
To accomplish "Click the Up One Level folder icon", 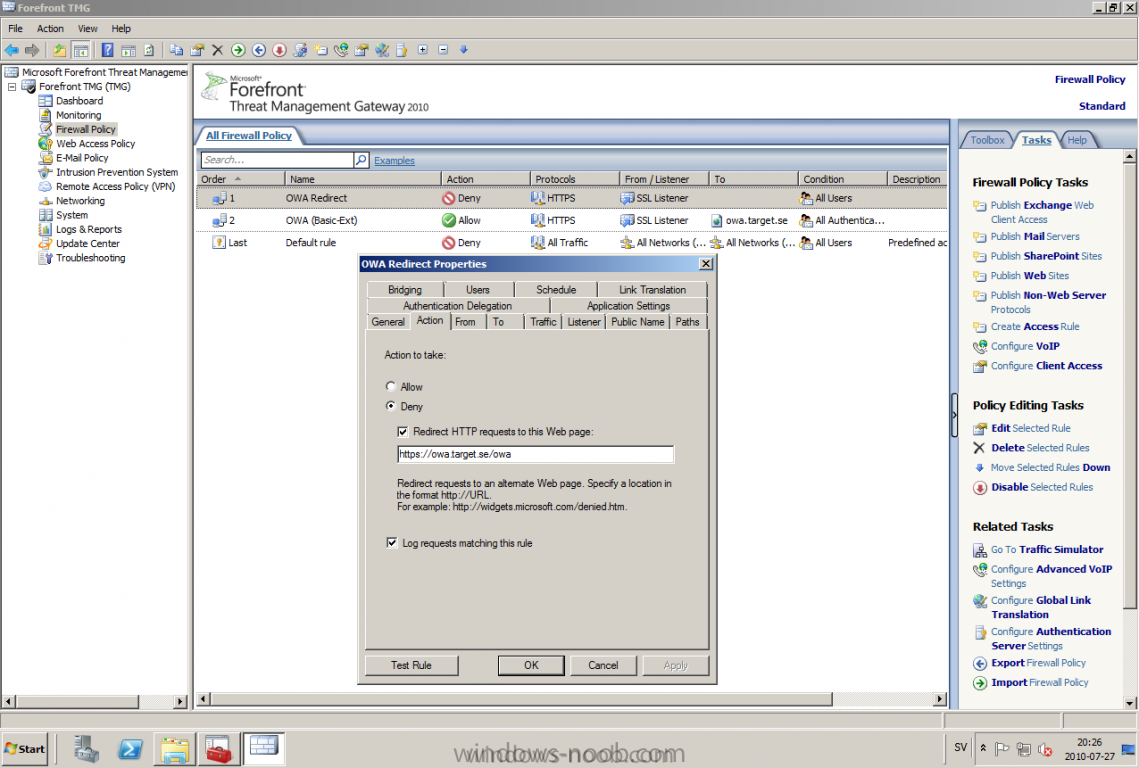I will (60, 50).
